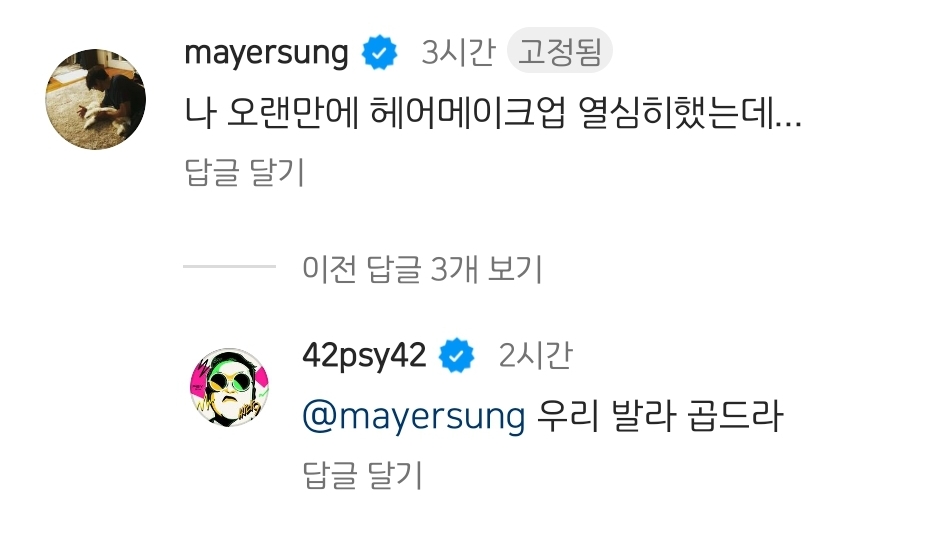Click the trailing ellipsis of mayersung's comment
Screen dimensions: 937x540
pos(788,123)
